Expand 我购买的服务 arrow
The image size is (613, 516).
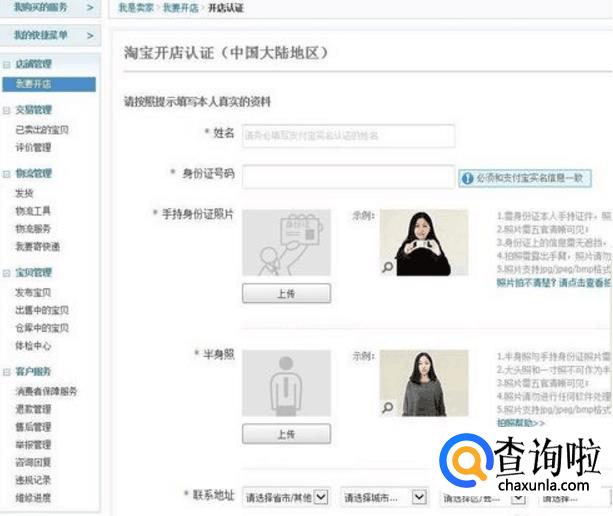pyautogui.click(x=90, y=7)
